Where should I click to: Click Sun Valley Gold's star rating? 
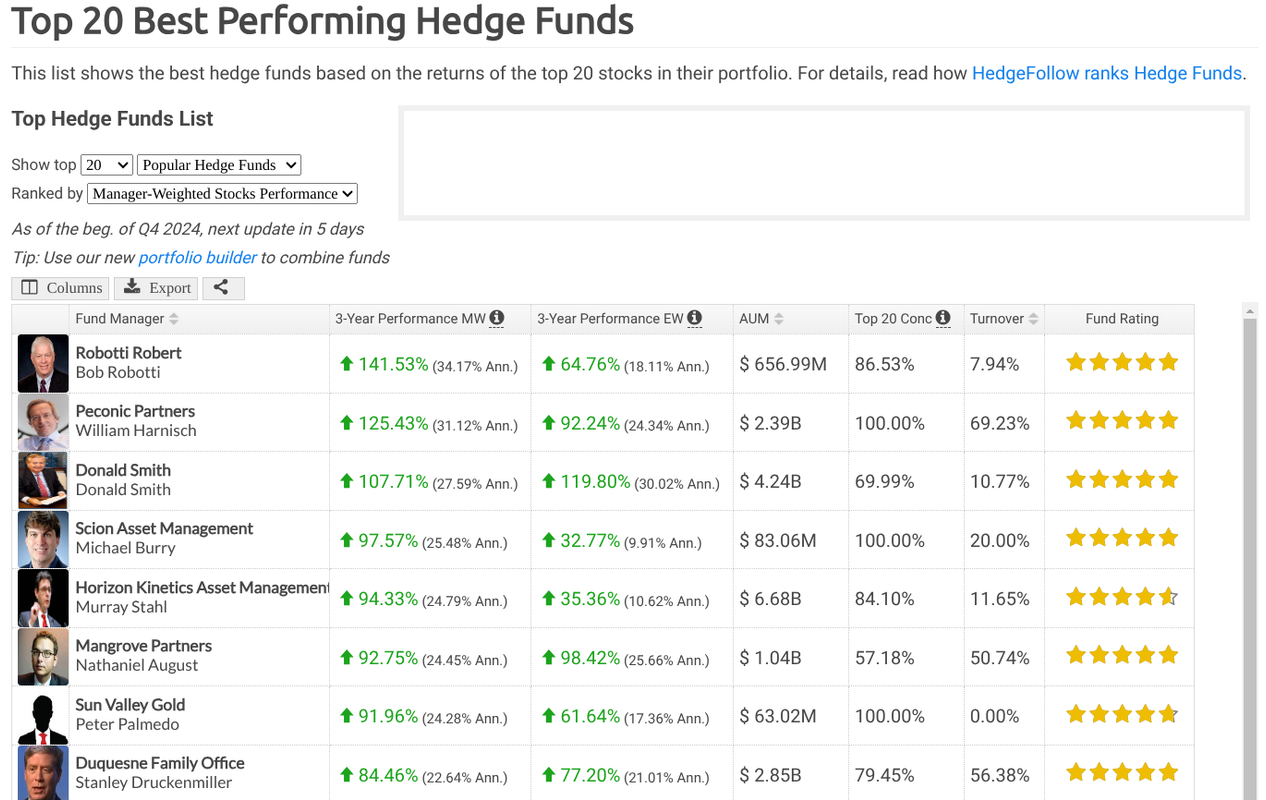[x=1122, y=714]
